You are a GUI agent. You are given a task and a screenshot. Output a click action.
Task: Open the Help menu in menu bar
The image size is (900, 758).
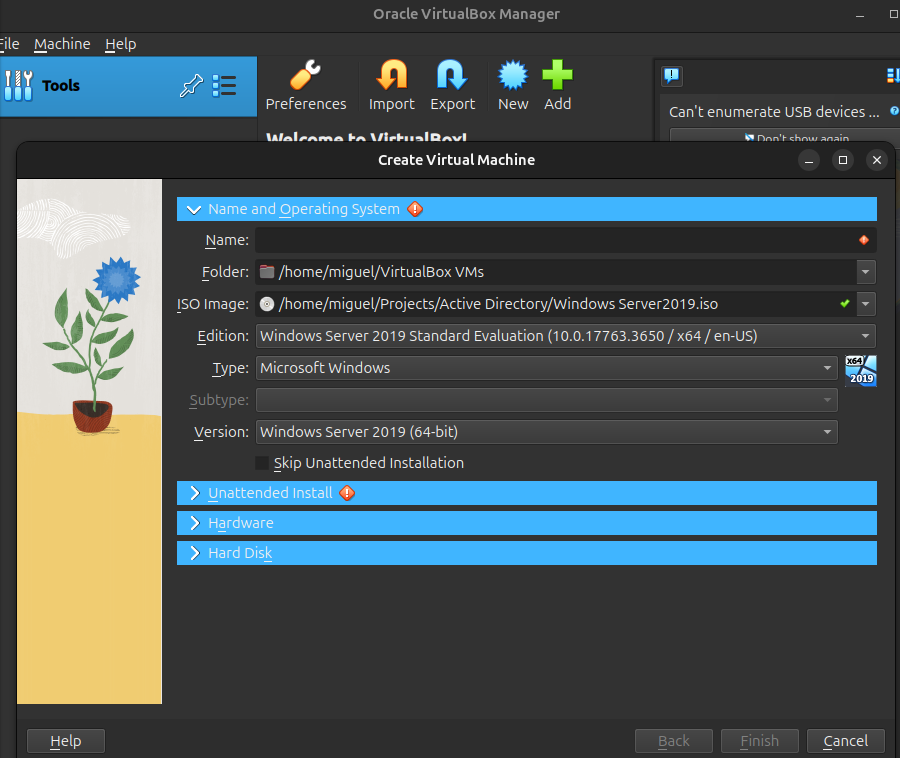[x=121, y=44]
